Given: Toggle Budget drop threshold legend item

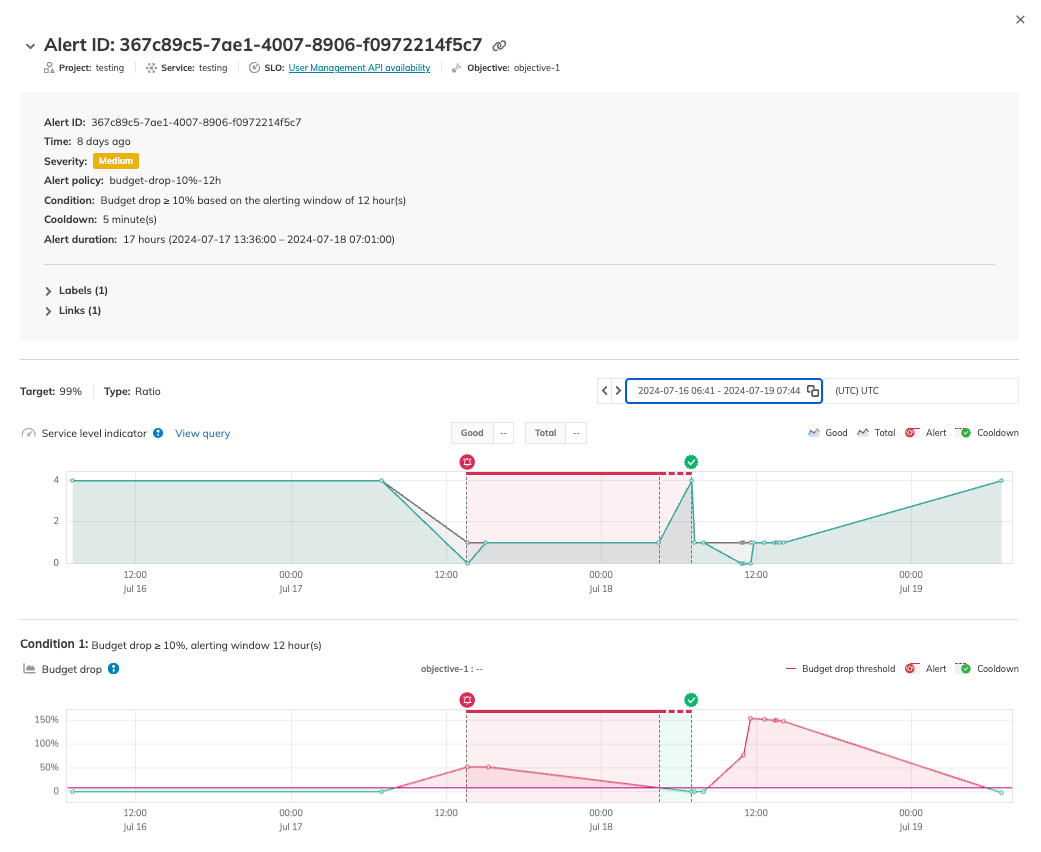Looking at the screenshot, I should coord(840,669).
